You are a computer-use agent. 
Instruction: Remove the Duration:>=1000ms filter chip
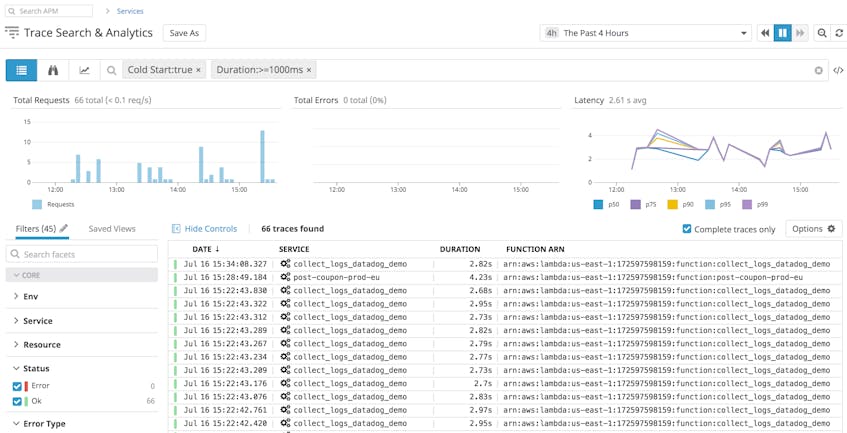pyautogui.click(x=309, y=70)
